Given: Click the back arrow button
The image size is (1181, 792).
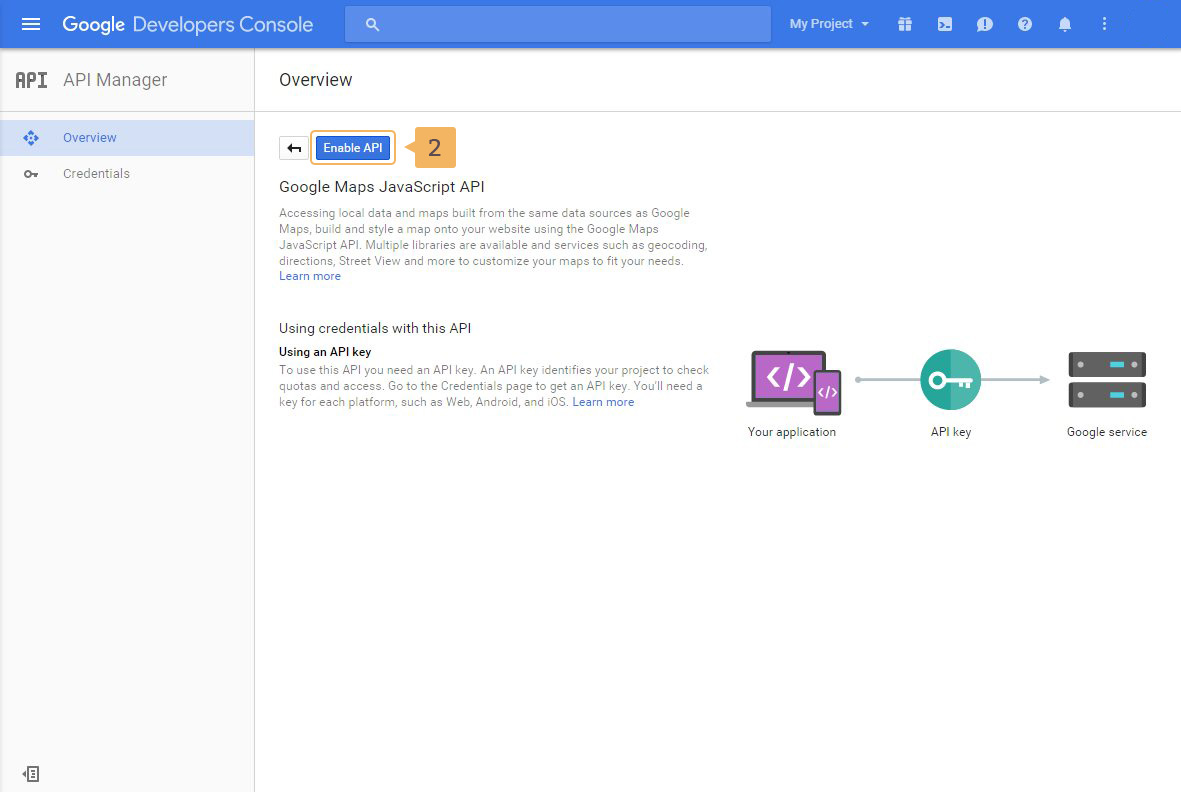Looking at the screenshot, I should 294,148.
